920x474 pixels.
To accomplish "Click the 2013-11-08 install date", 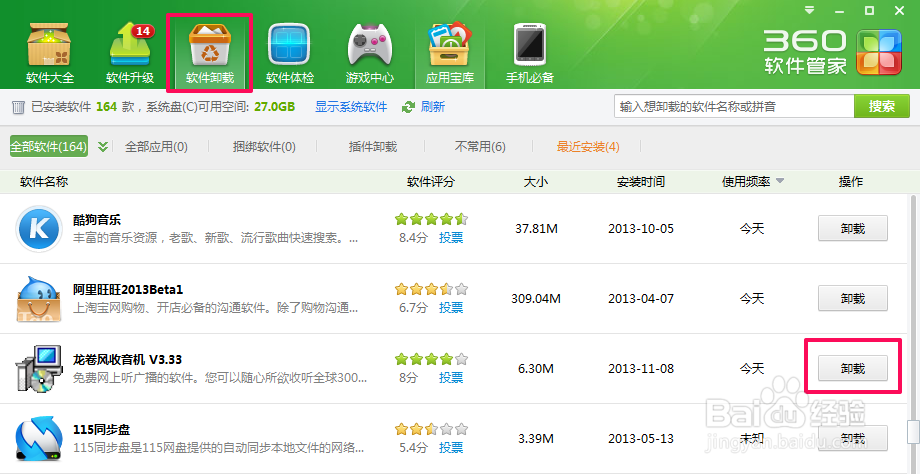I will click(x=641, y=368).
